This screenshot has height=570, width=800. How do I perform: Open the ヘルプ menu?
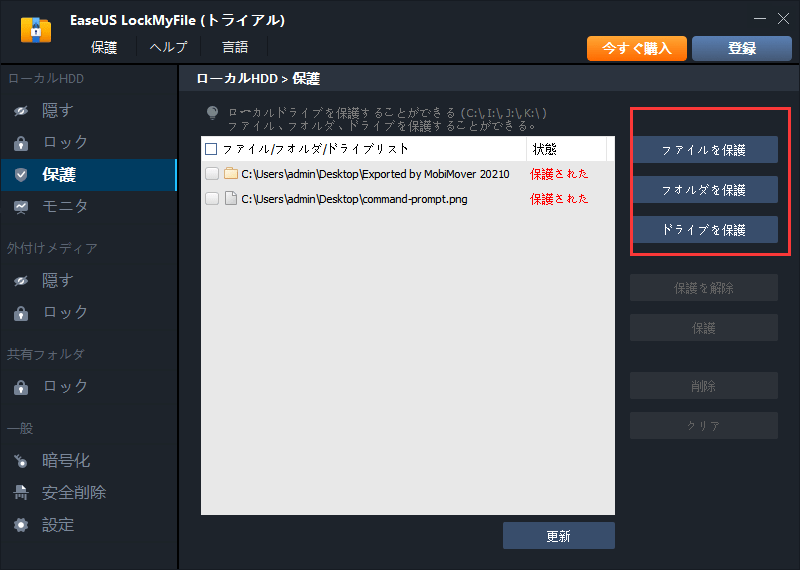168,47
